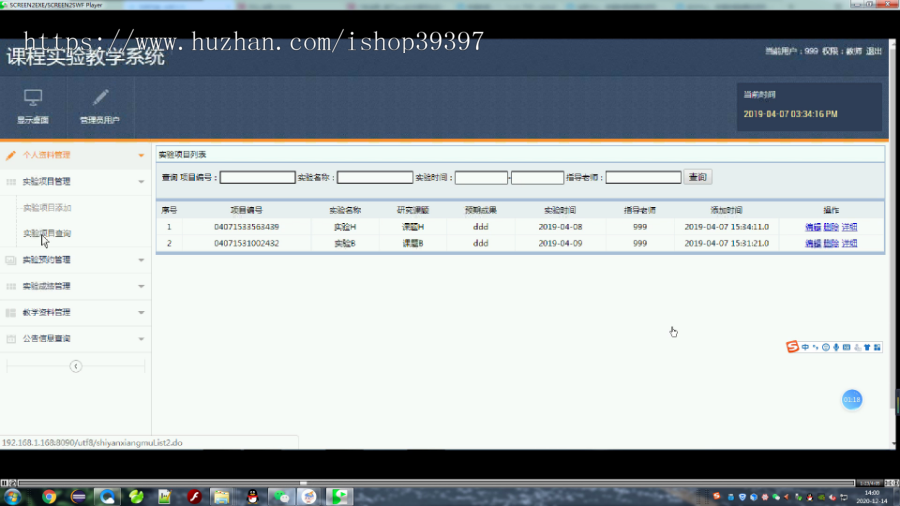Click 编辑 for project 04071533563439
The width and height of the screenshot is (900, 506).
click(813, 227)
